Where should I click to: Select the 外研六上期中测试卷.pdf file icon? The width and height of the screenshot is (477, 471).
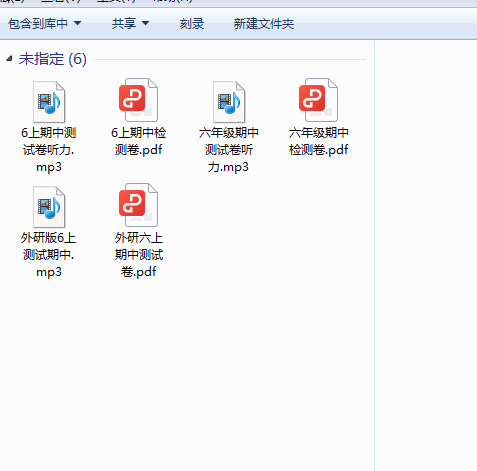(138, 205)
